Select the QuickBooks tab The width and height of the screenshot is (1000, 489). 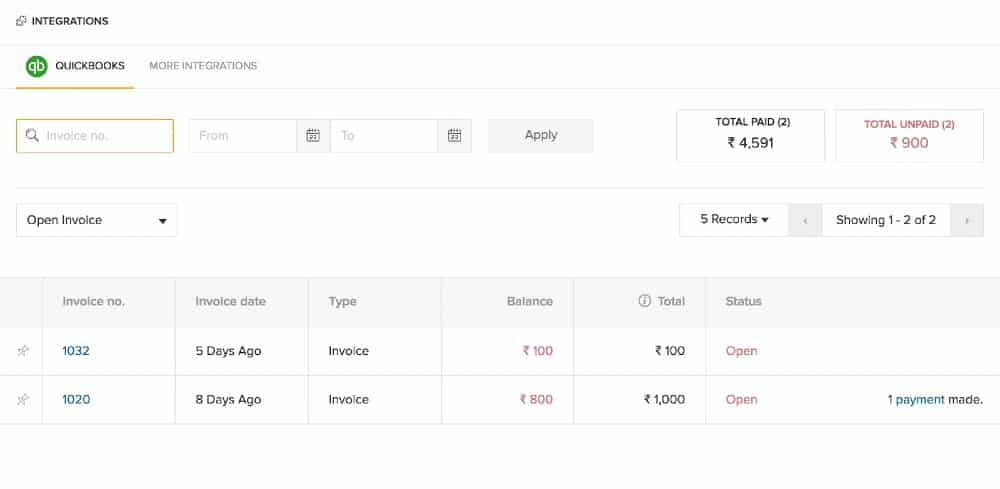pos(89,66)
